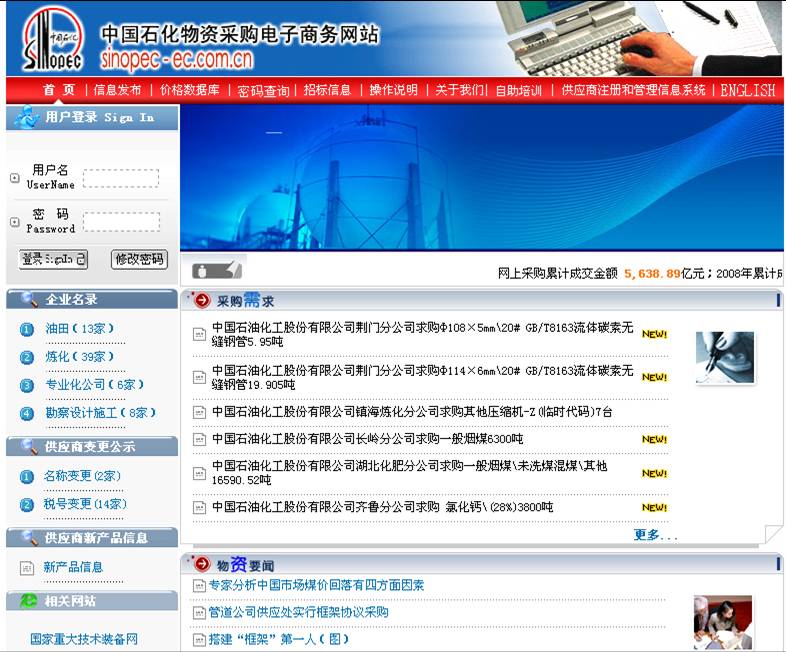Image resolution: width=786 pixels, height=652 pixels.
Task: Click pen-writing thumbnail in 采购需求
Action: coord(725,358)
